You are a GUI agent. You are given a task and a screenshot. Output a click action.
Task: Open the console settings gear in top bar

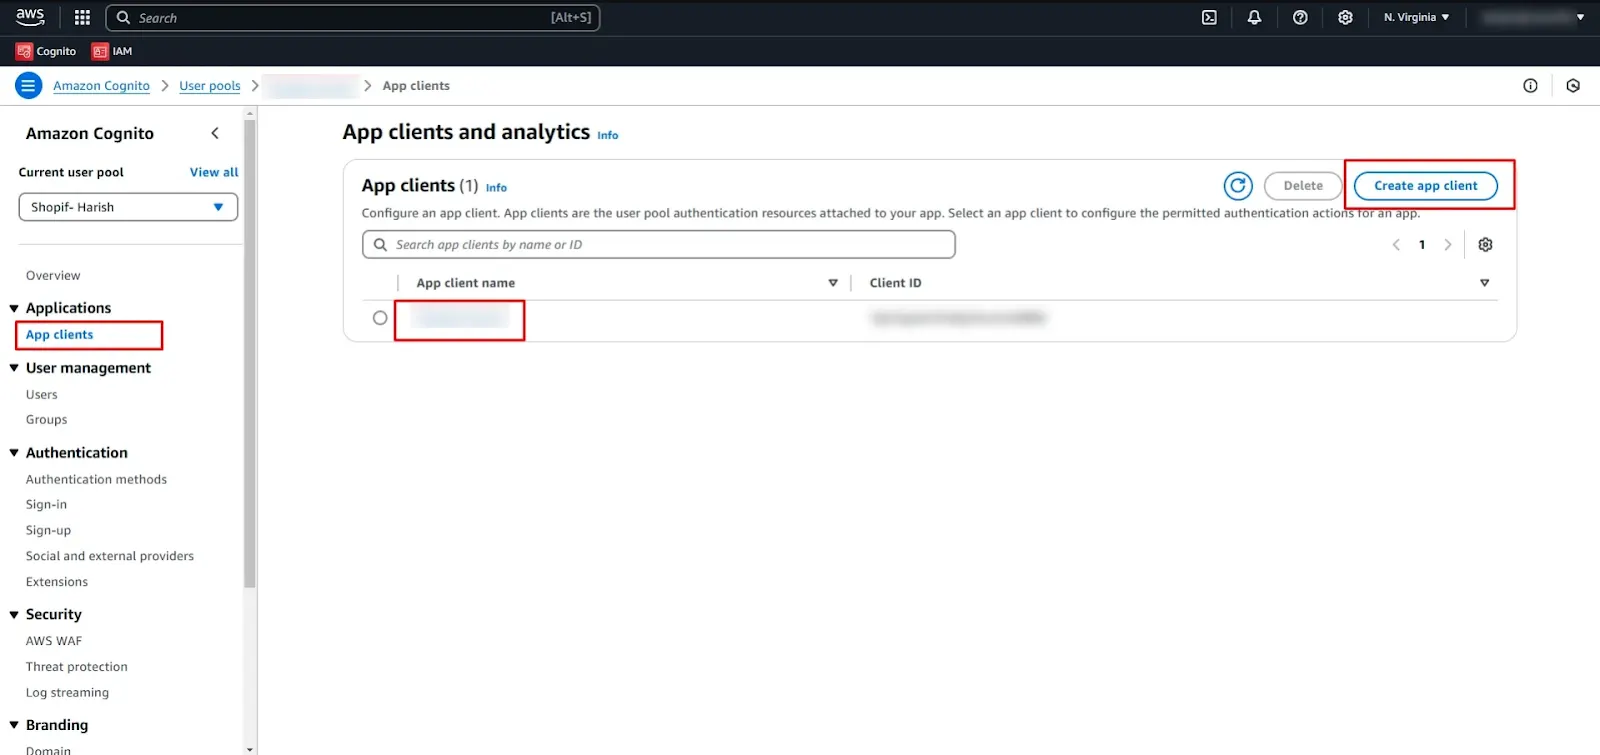click(1345, 17)
